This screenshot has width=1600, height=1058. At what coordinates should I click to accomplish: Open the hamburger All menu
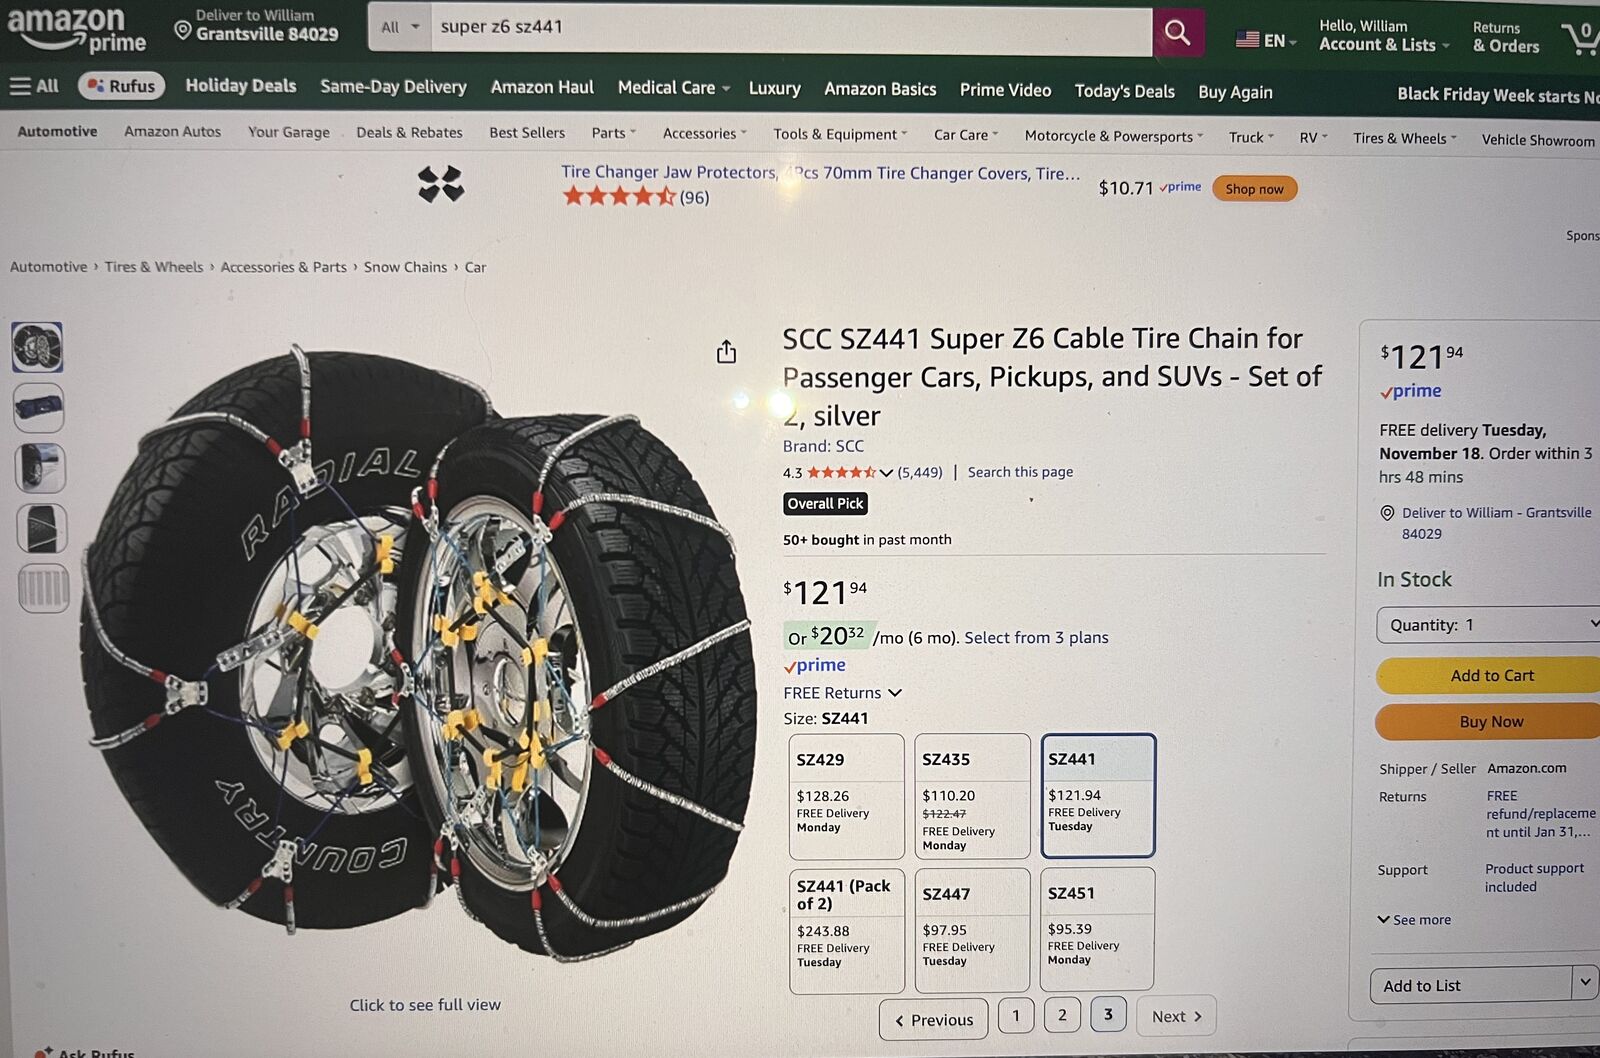pos(34,86)
